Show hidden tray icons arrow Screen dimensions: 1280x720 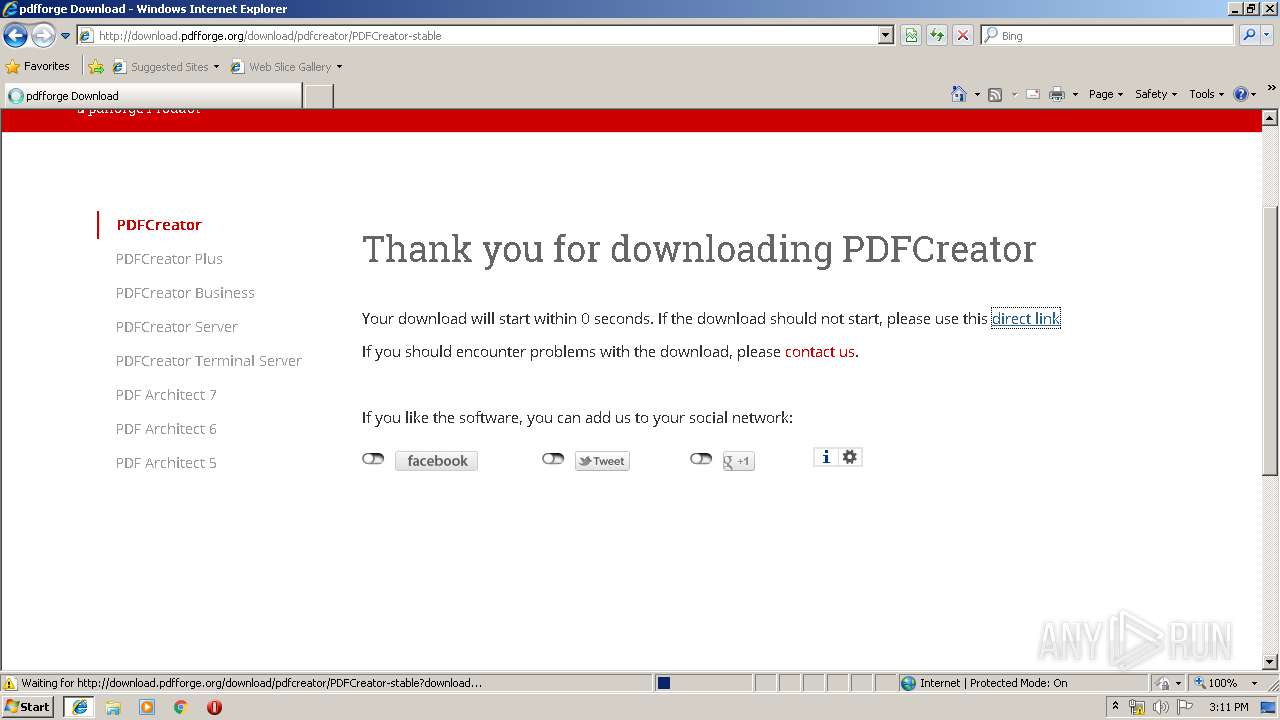pos(1115,707)
